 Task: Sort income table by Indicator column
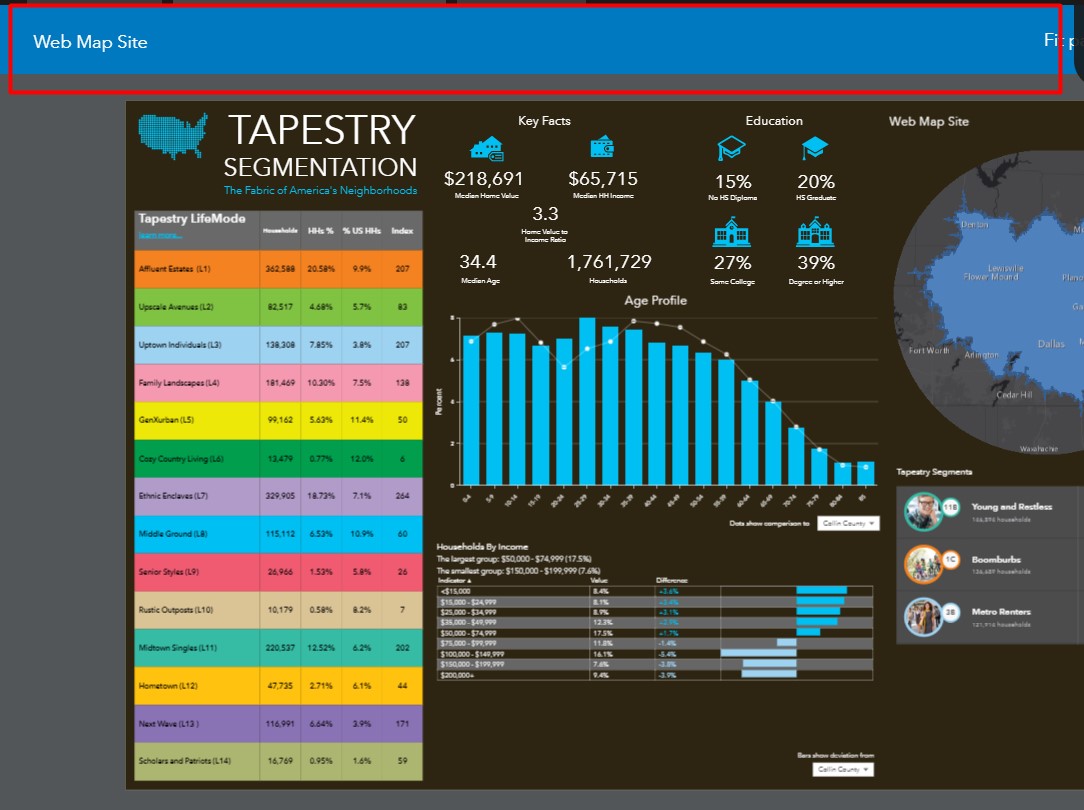pyautogui.click(x=455, y=581)
